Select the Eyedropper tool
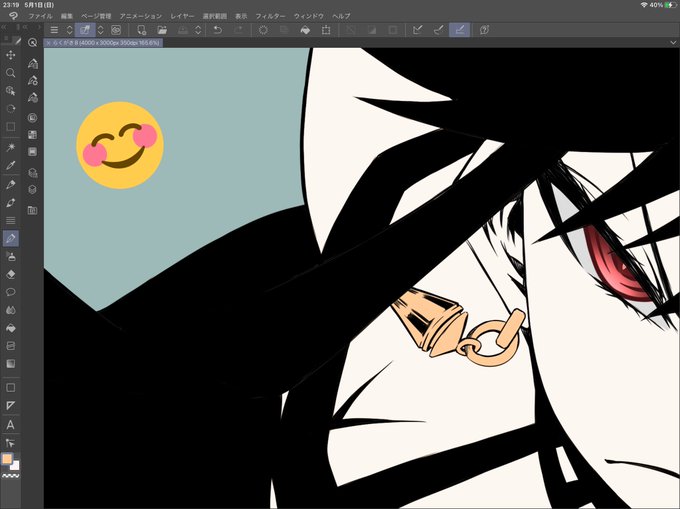Image resolution: width=680 pixels, height=509 pixels. pyautogui.click(x=10, y=165)
